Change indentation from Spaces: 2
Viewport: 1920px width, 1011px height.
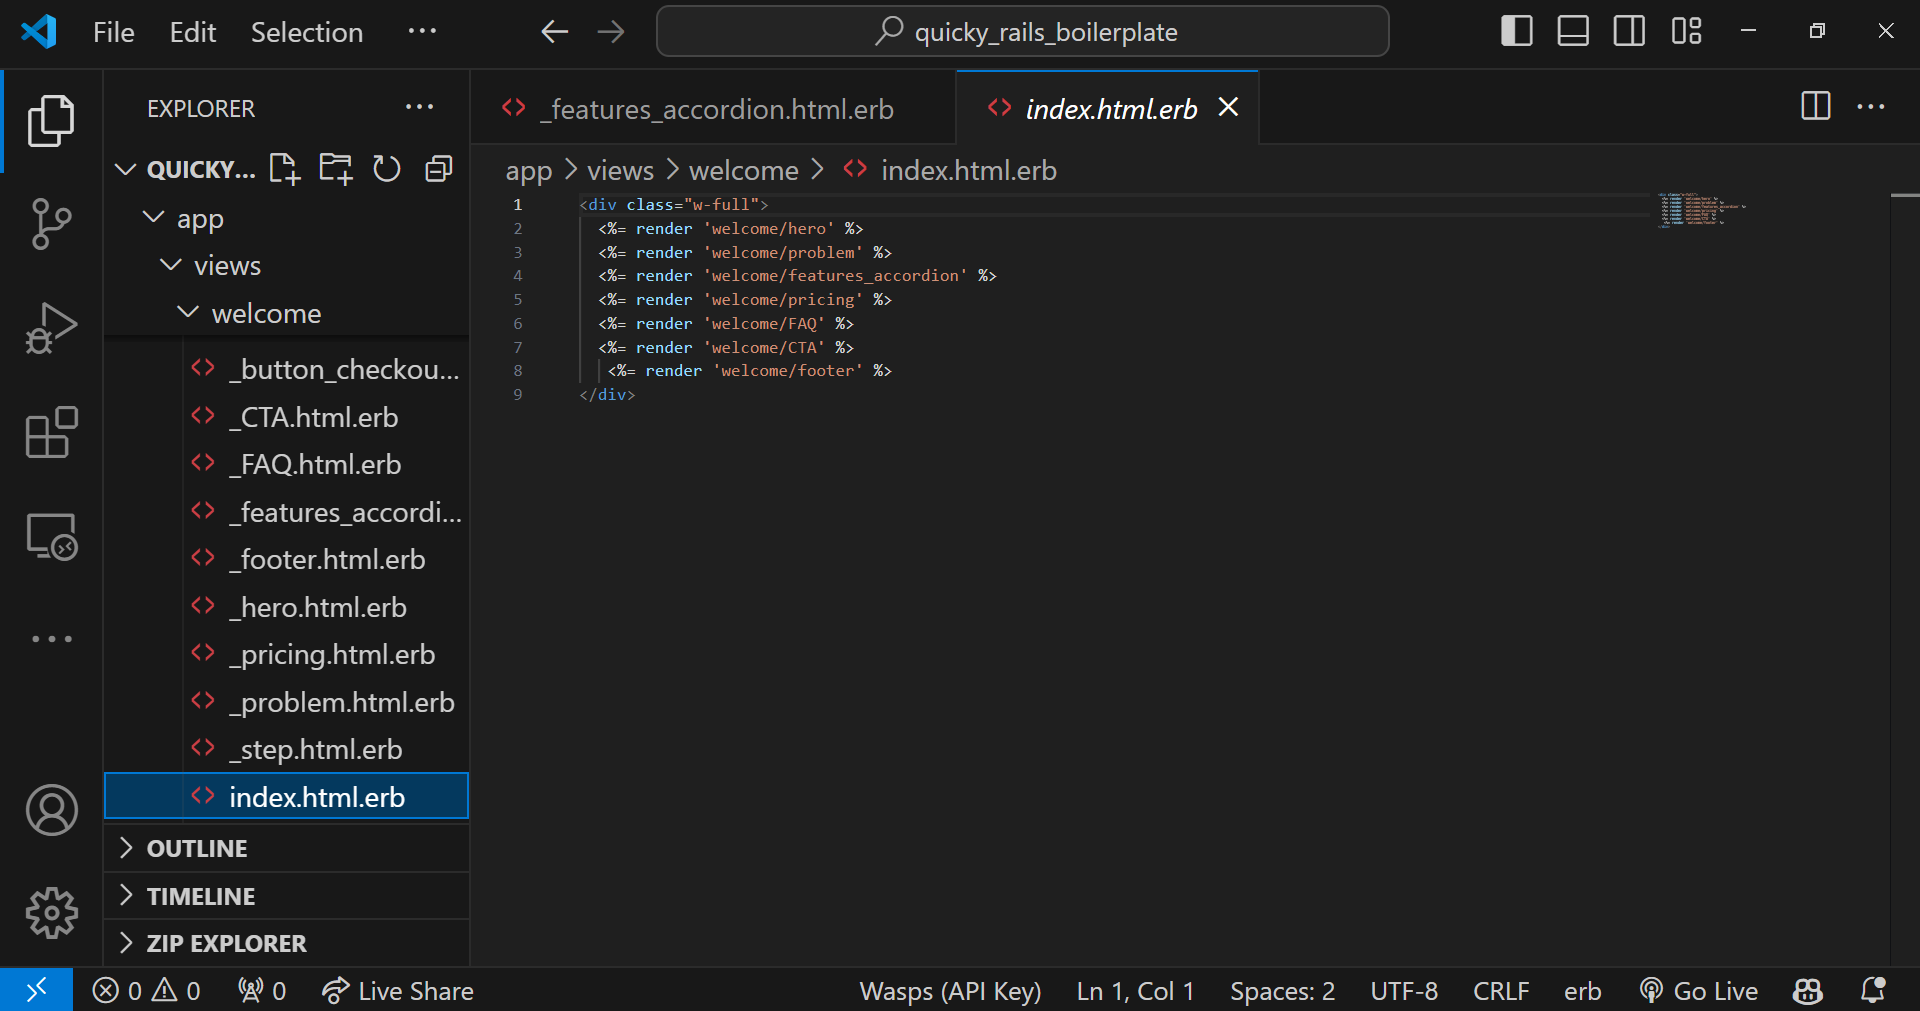tap(1282, 990)
